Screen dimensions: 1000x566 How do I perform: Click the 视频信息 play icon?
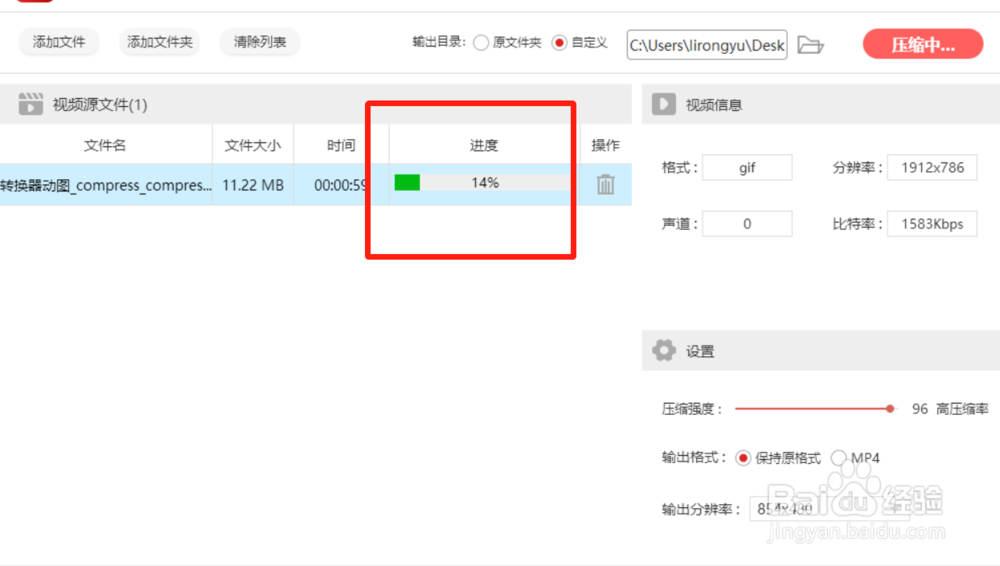663,104
